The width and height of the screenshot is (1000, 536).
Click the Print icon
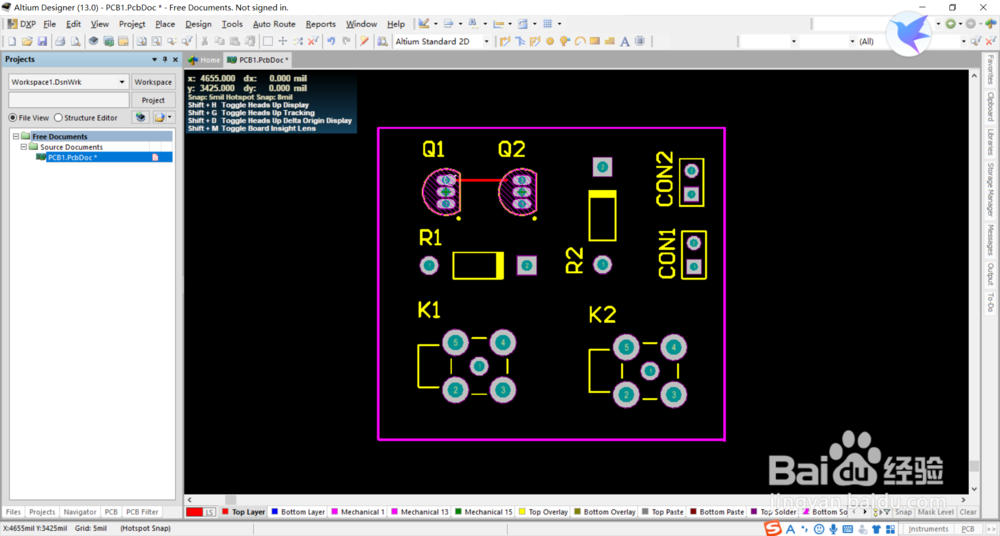pos(60,41)
